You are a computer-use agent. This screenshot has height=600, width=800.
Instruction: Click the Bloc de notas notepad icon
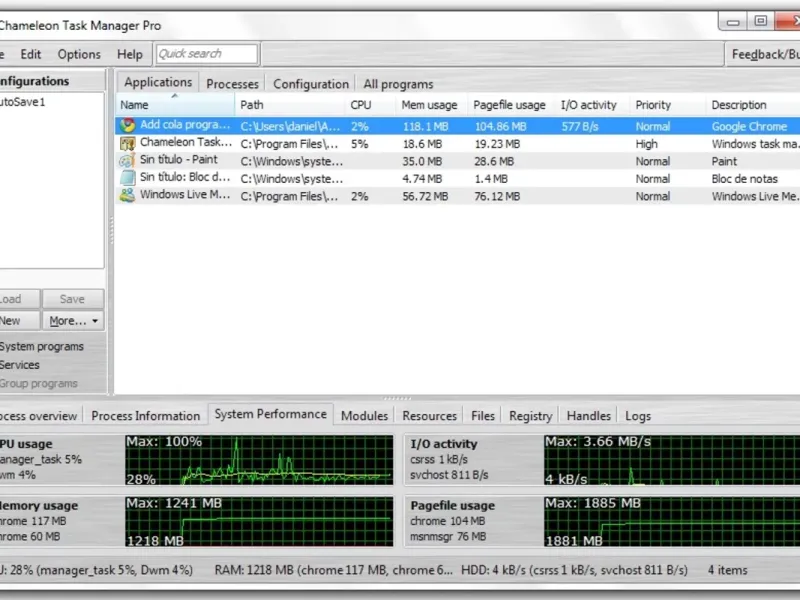tap(127, 178)
